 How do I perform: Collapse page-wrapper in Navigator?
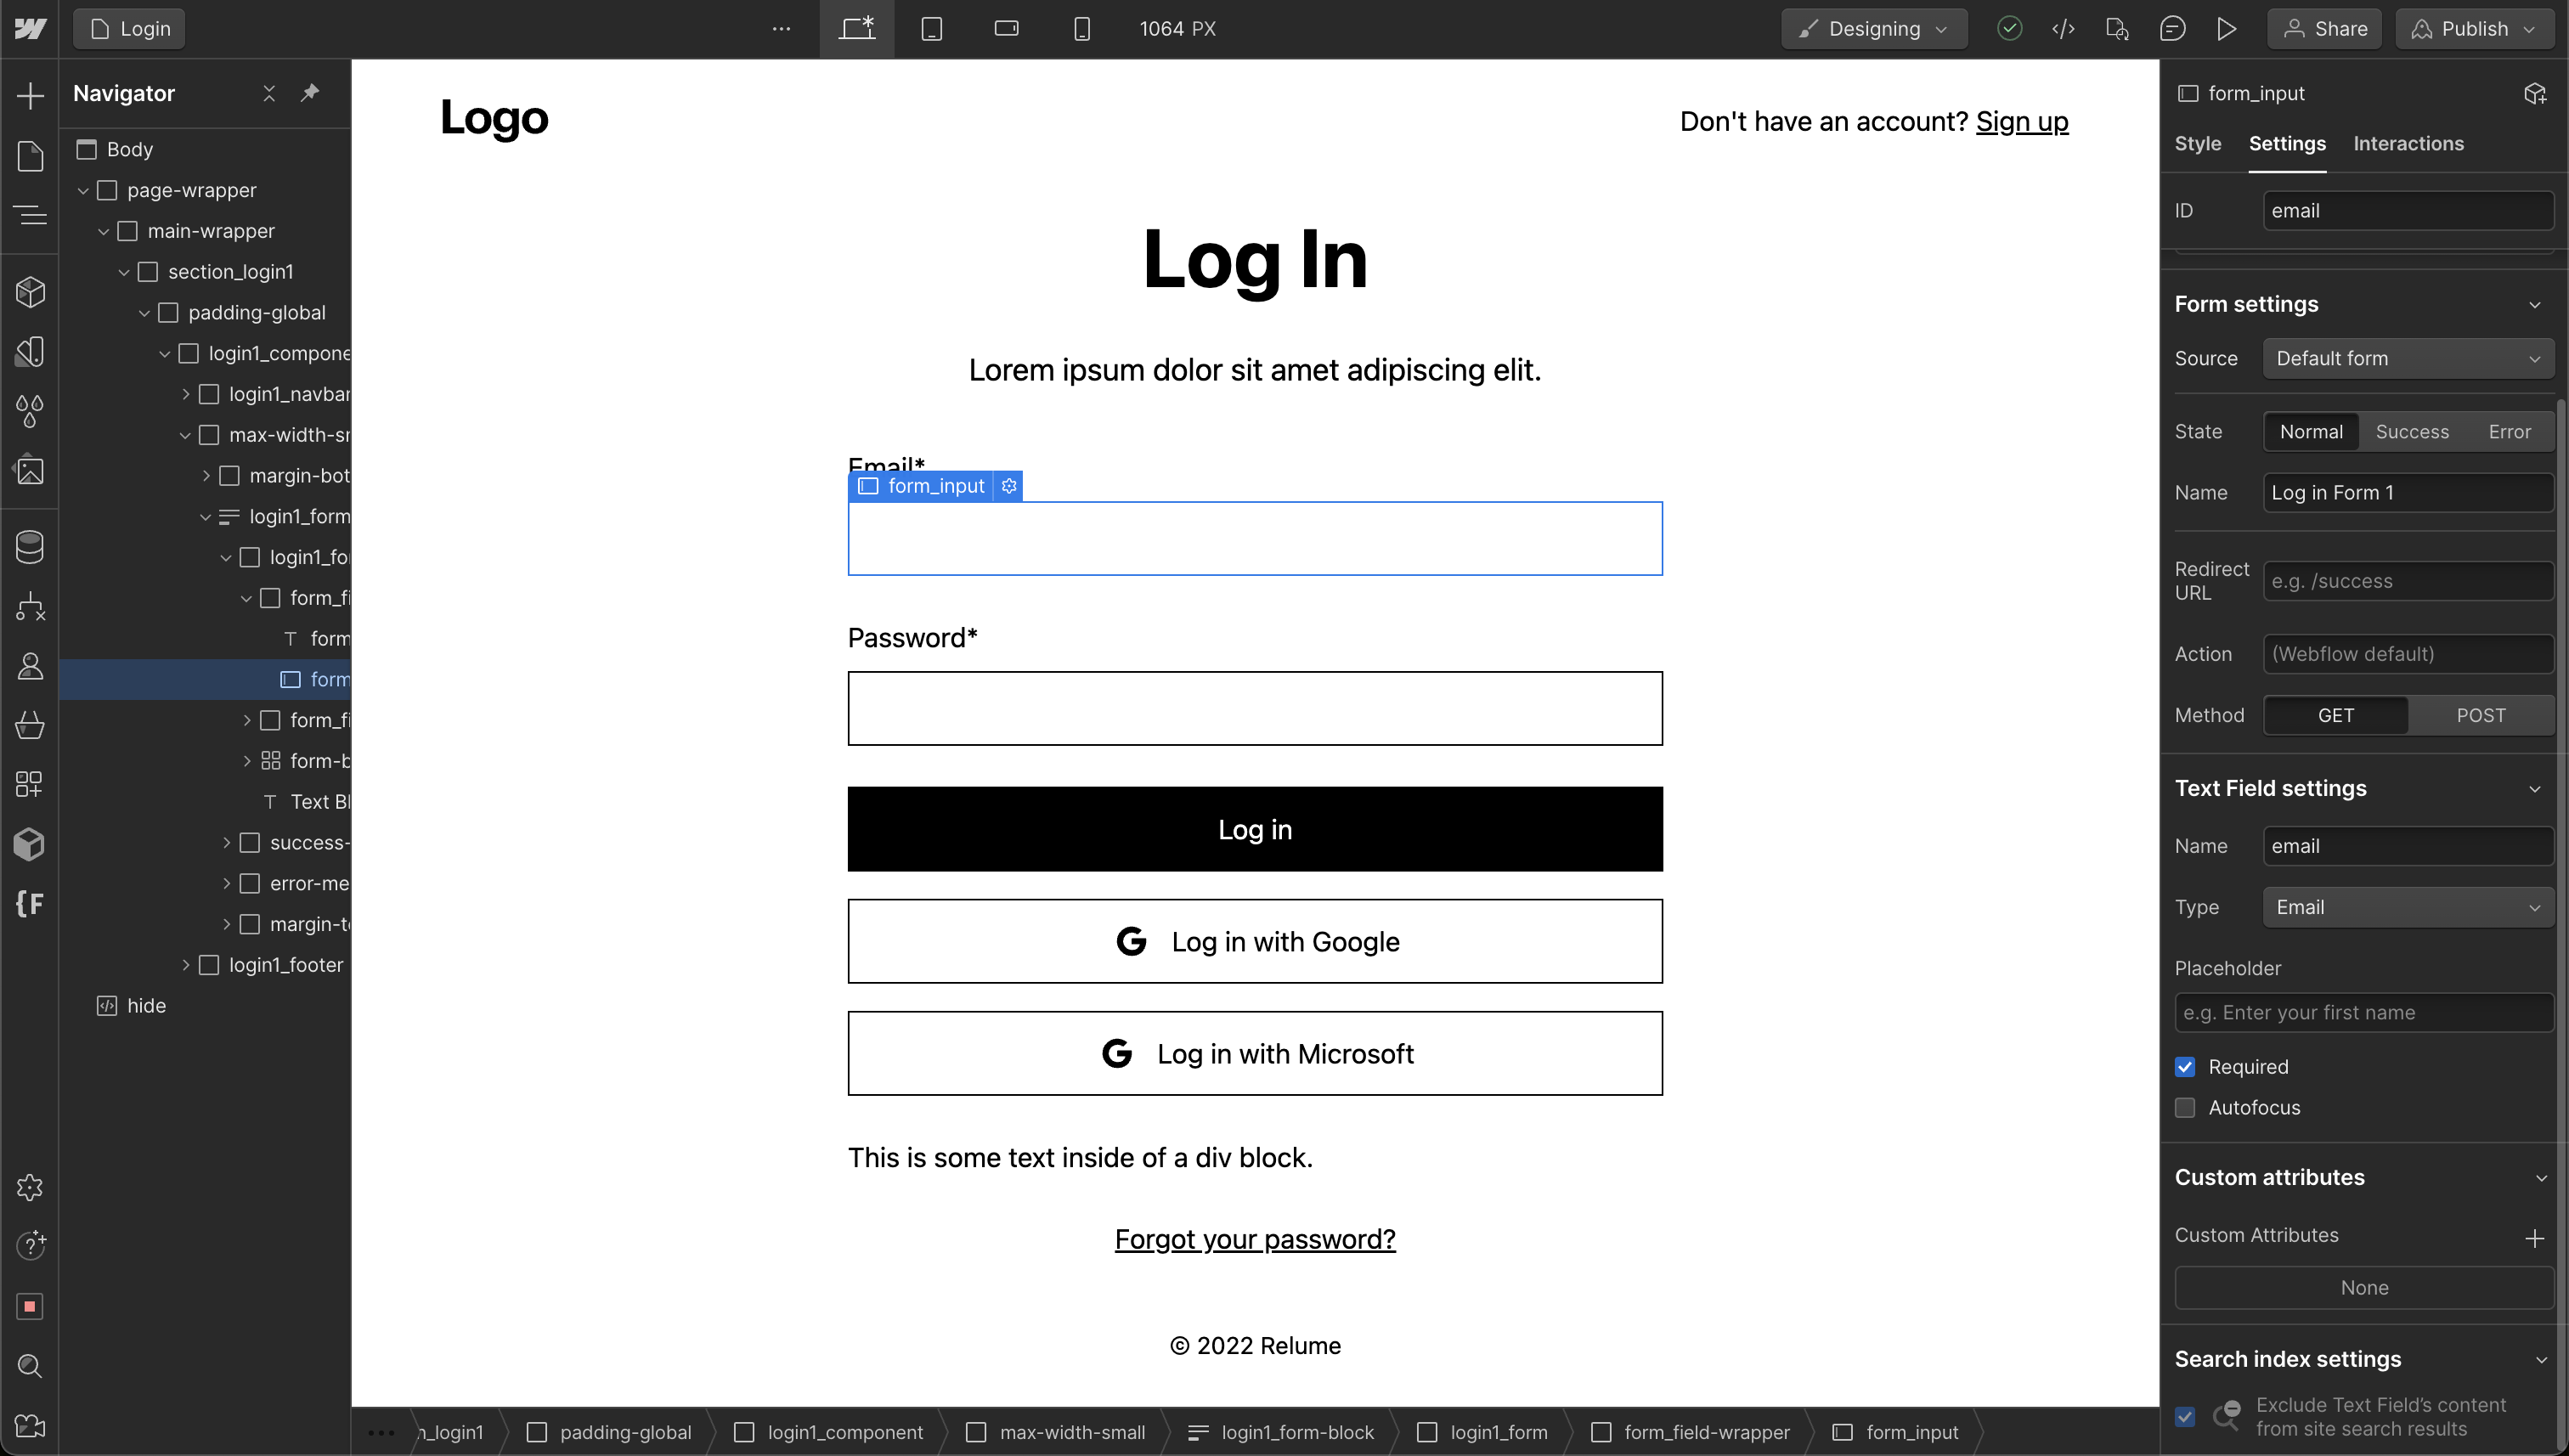83,190
